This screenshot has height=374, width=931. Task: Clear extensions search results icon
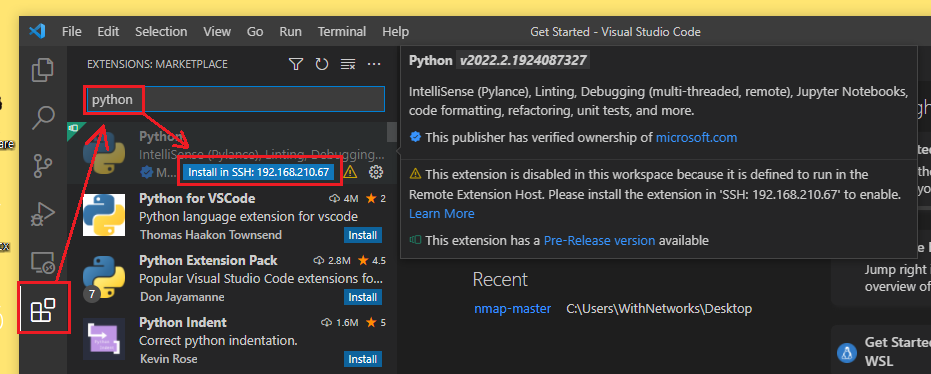click(348, 64)
